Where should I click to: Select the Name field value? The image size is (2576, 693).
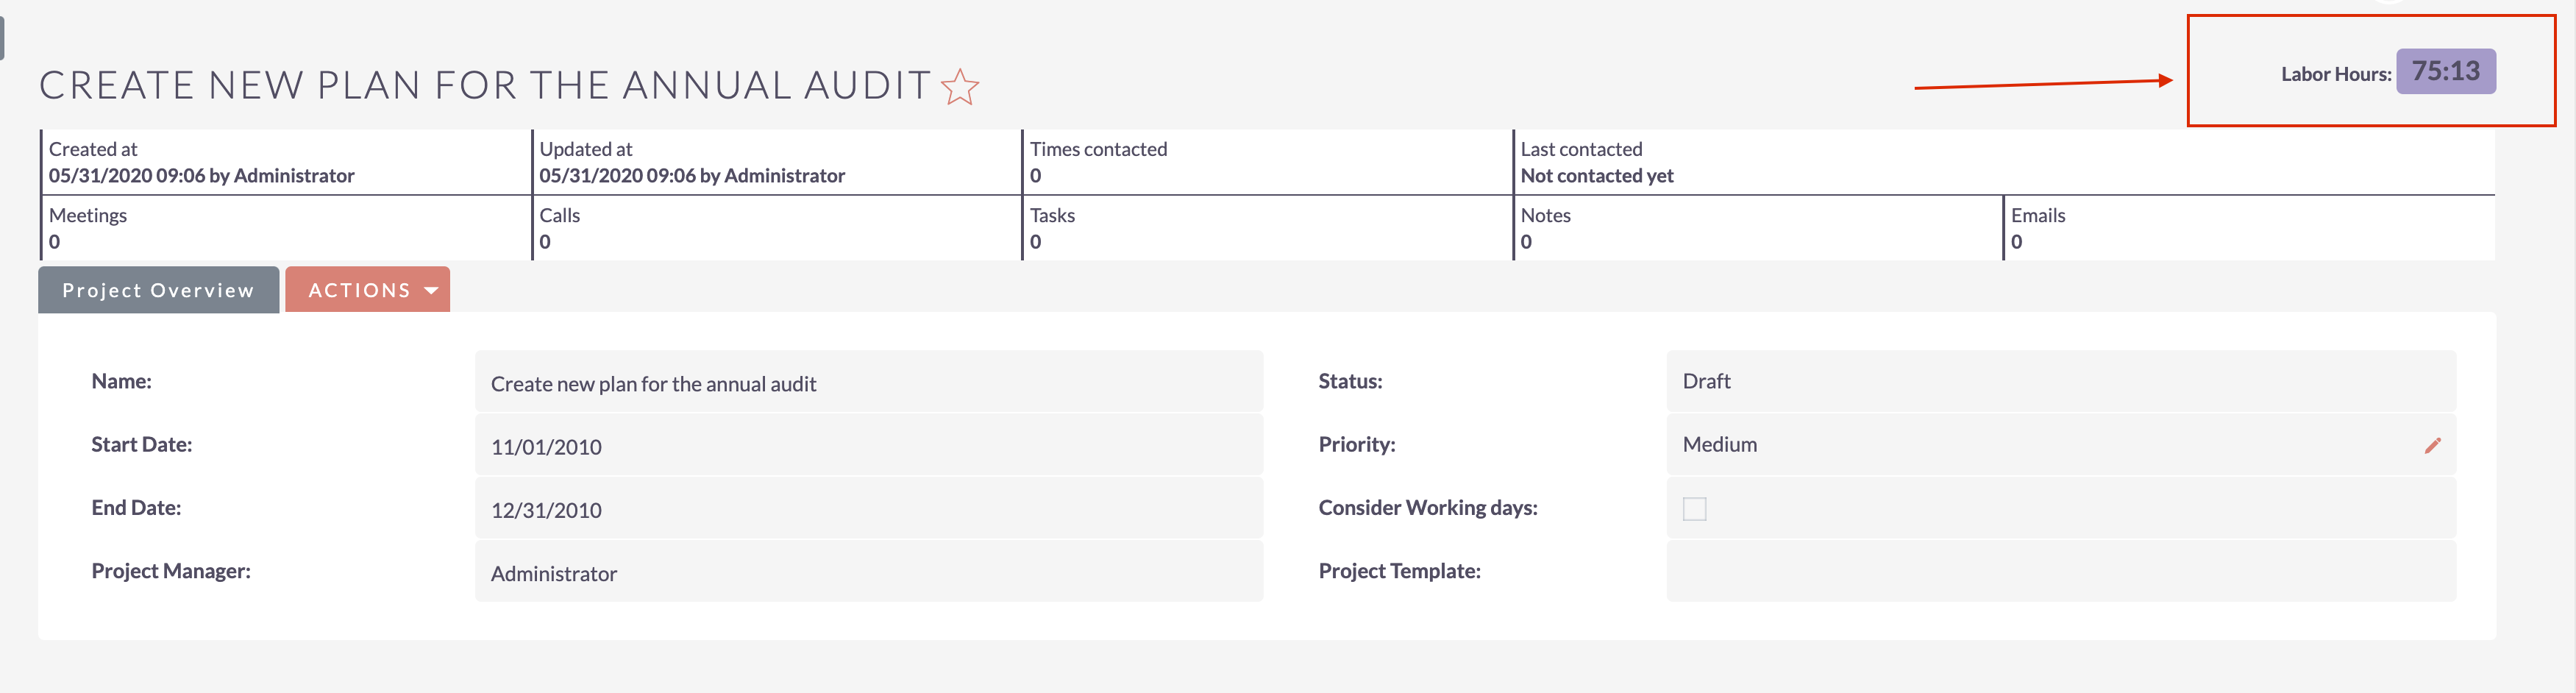coord(868,382)
